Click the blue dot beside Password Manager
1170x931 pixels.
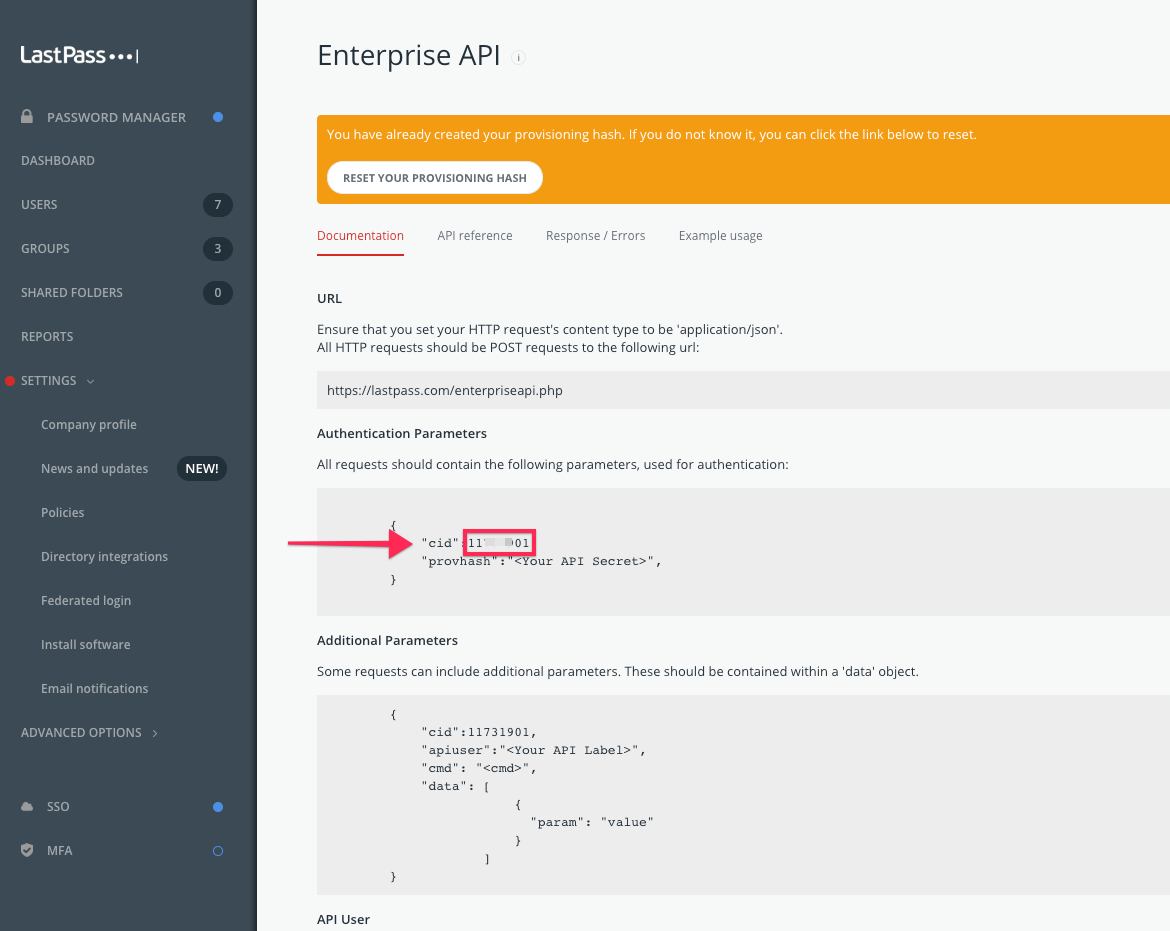click(218, 116)
